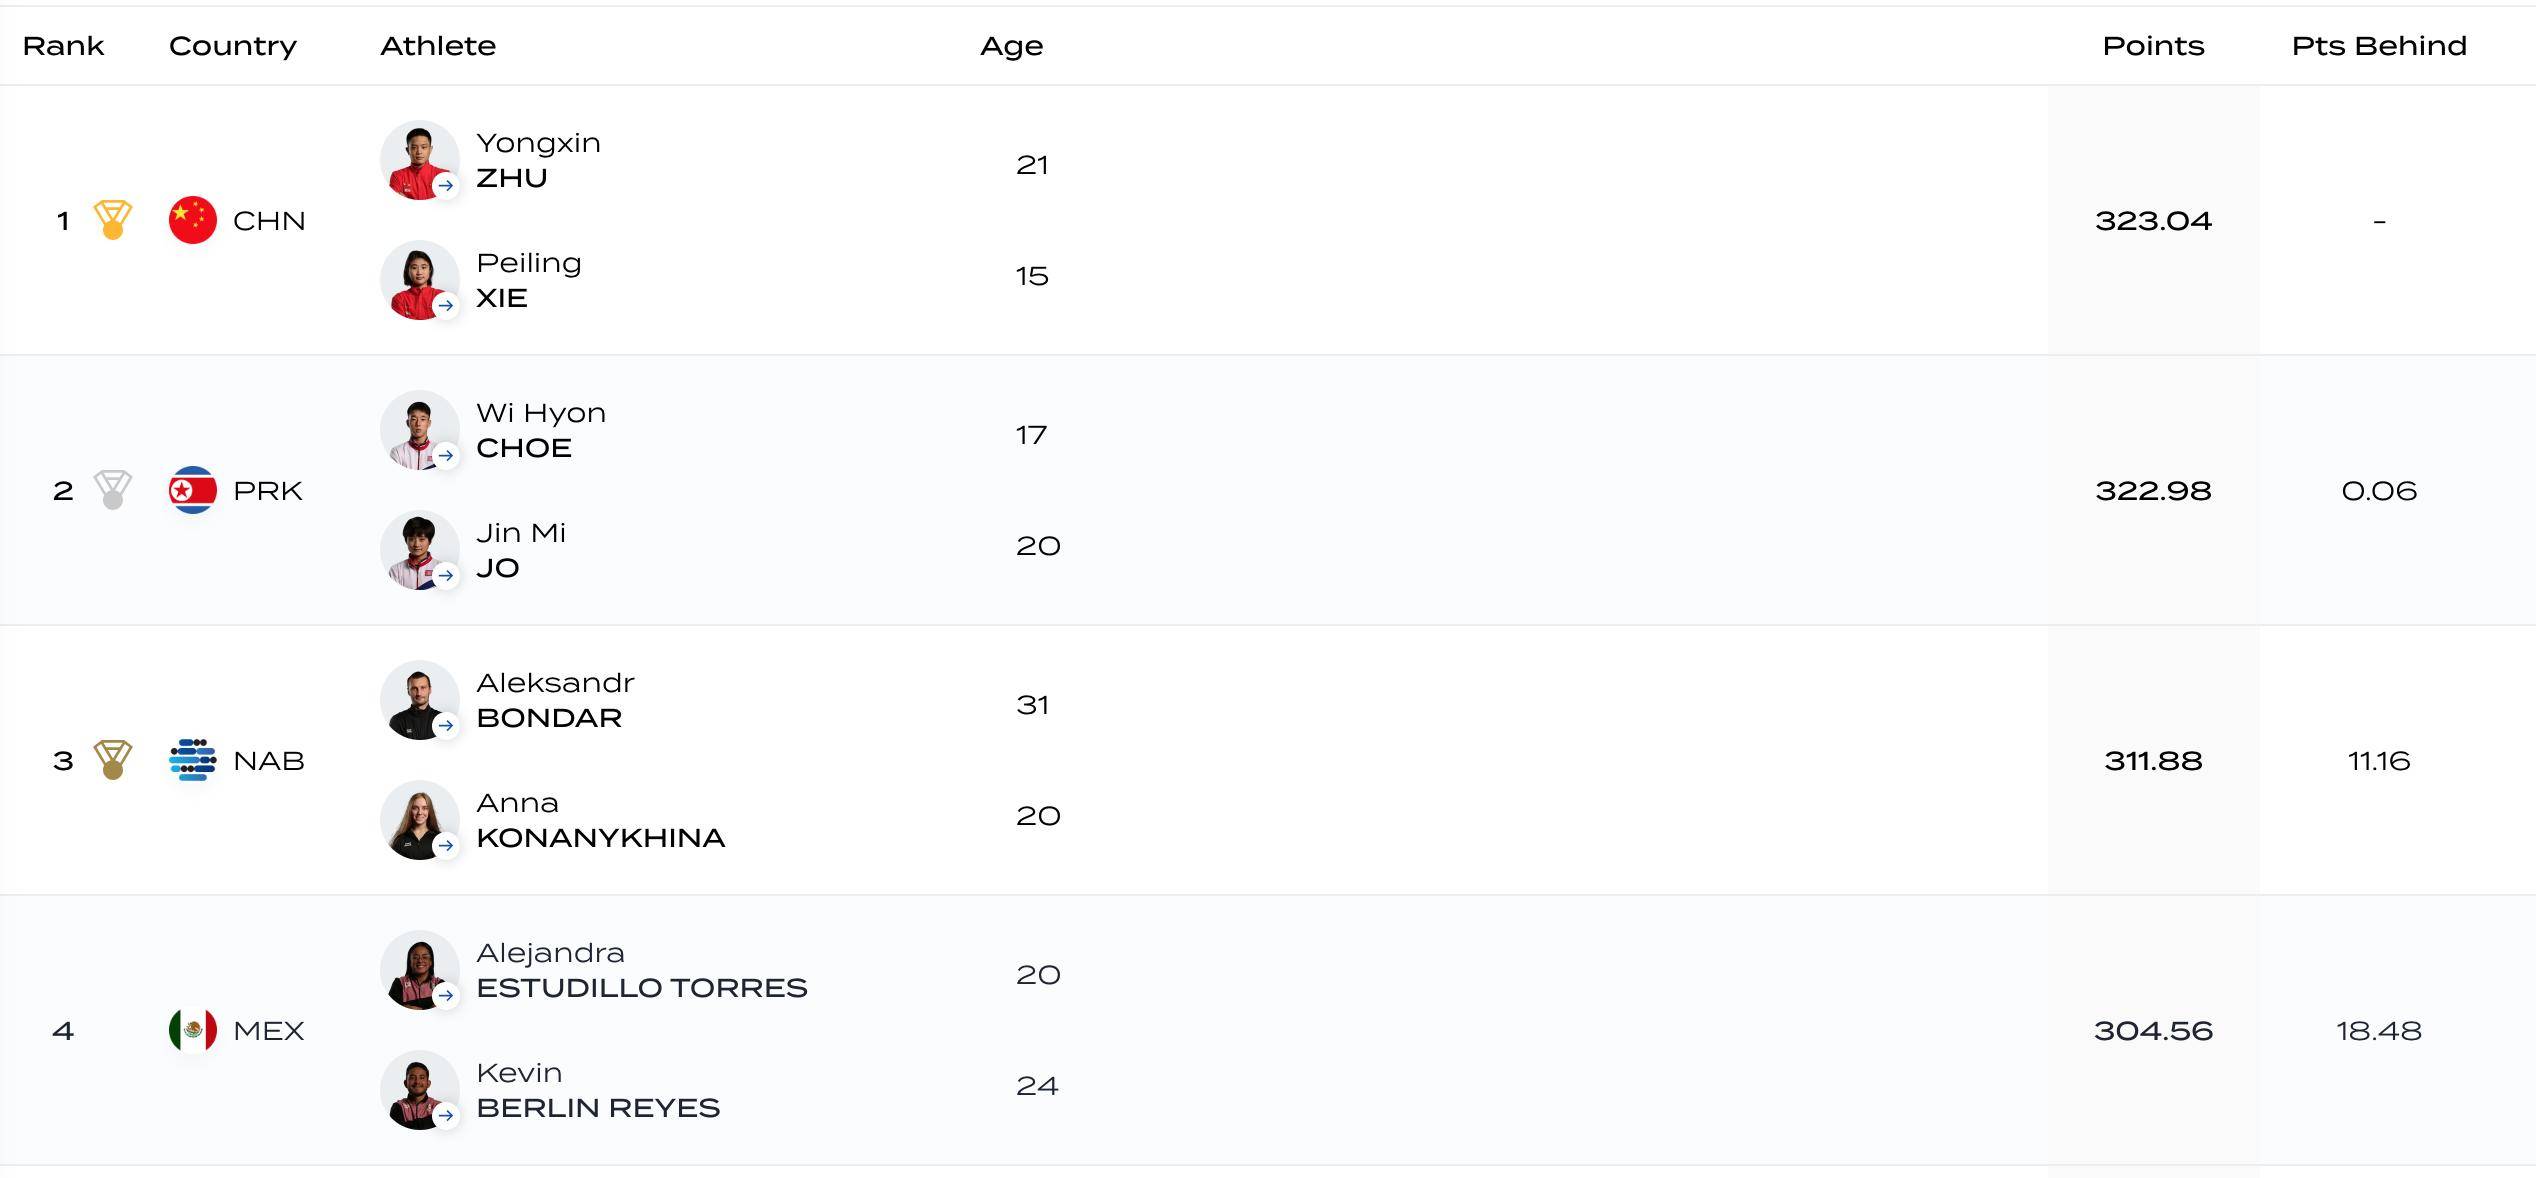Open Jin Mi JO athlete name link
The height and width of the screenshot is (1178, 2536).
pyautogui.click(x=521, y=550)
